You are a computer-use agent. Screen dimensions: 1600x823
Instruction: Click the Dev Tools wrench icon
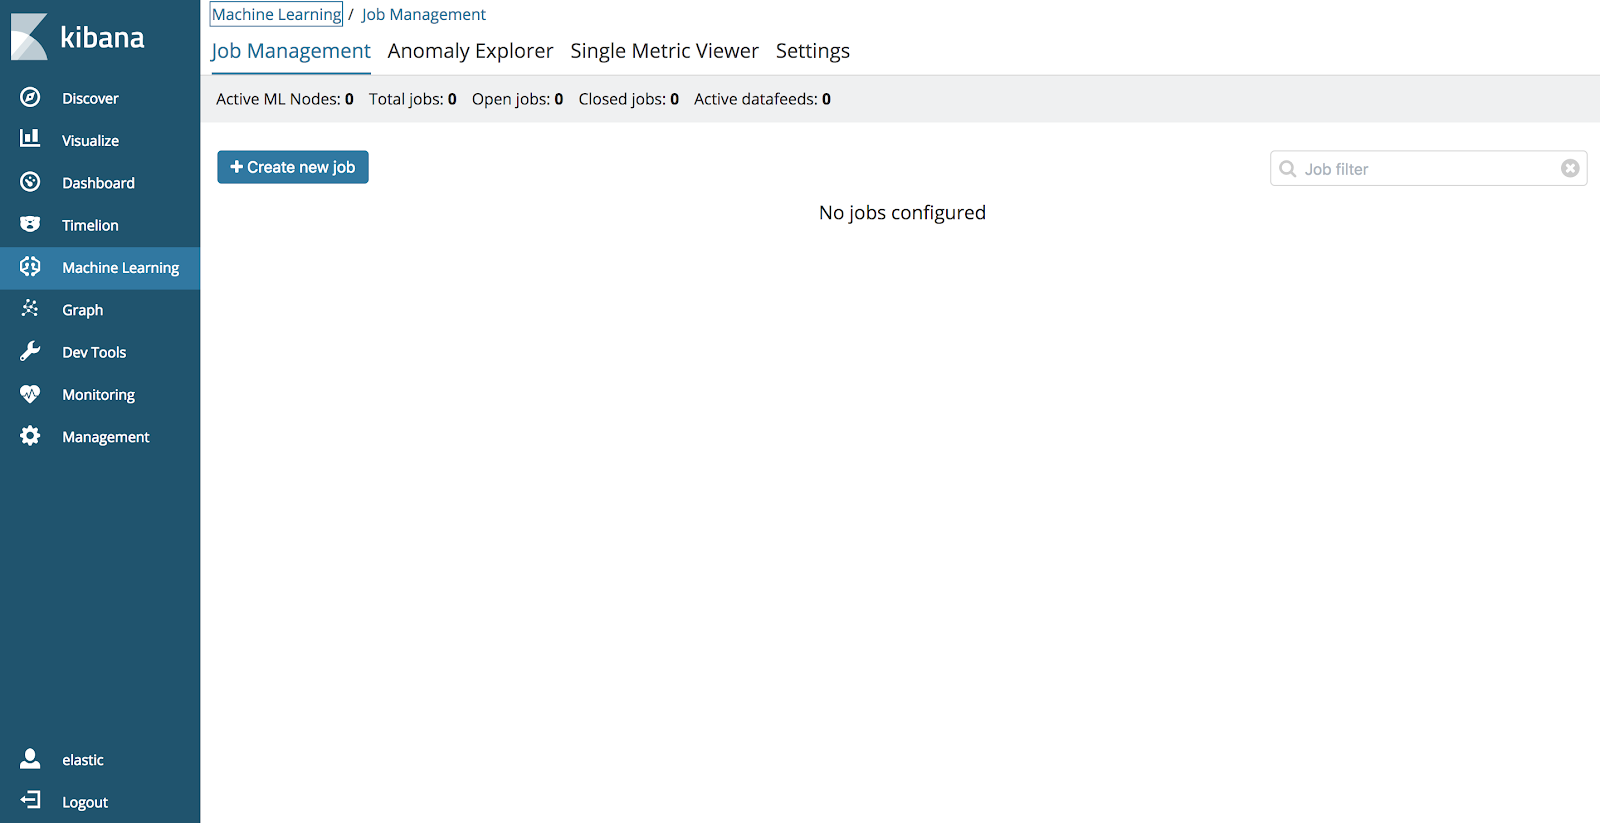click(30, 351)
